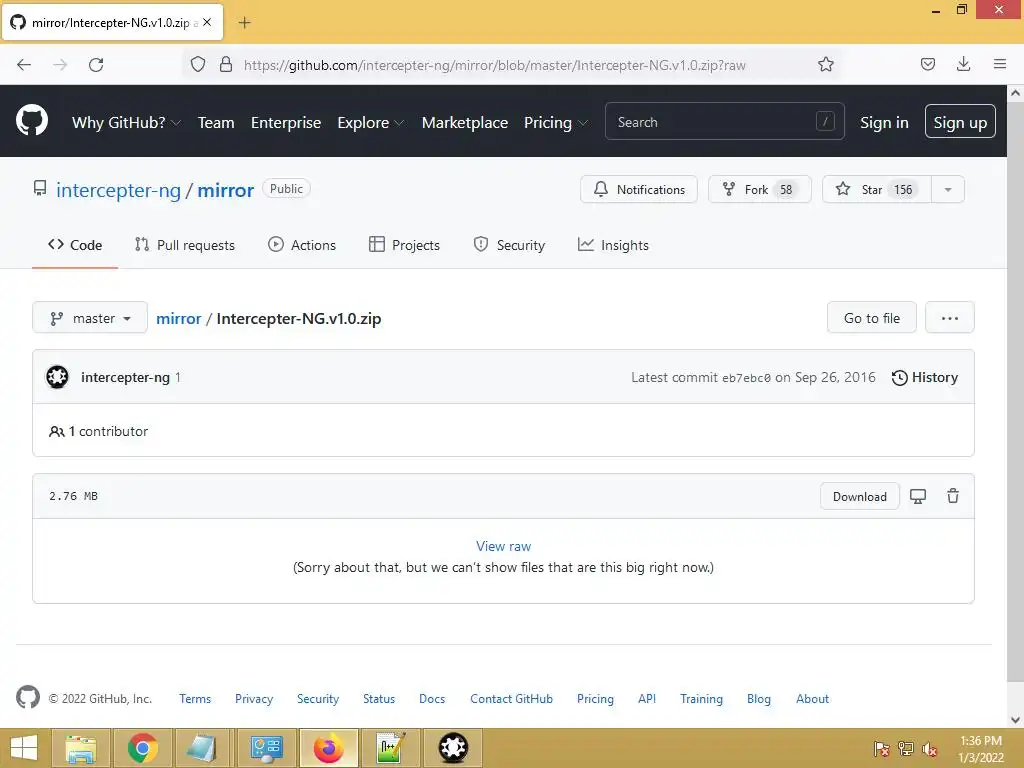Switch to the Security tab

click(x=509, y=245)
